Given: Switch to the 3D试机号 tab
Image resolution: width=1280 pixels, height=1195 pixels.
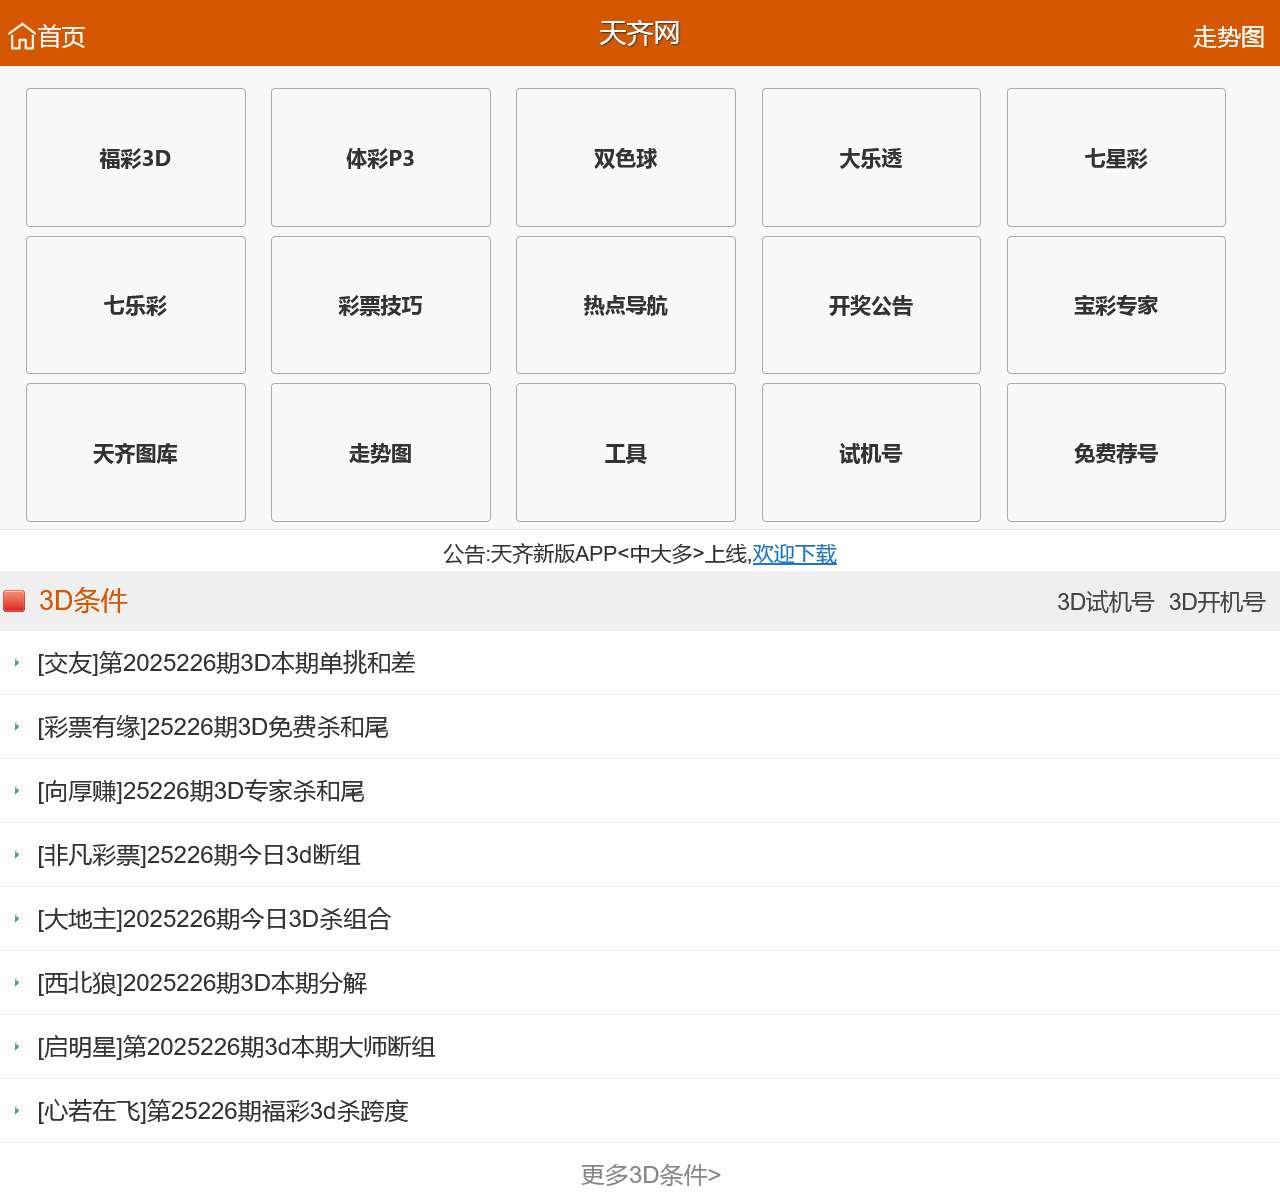Looking at the screenshot, I should coord(1105,602).
